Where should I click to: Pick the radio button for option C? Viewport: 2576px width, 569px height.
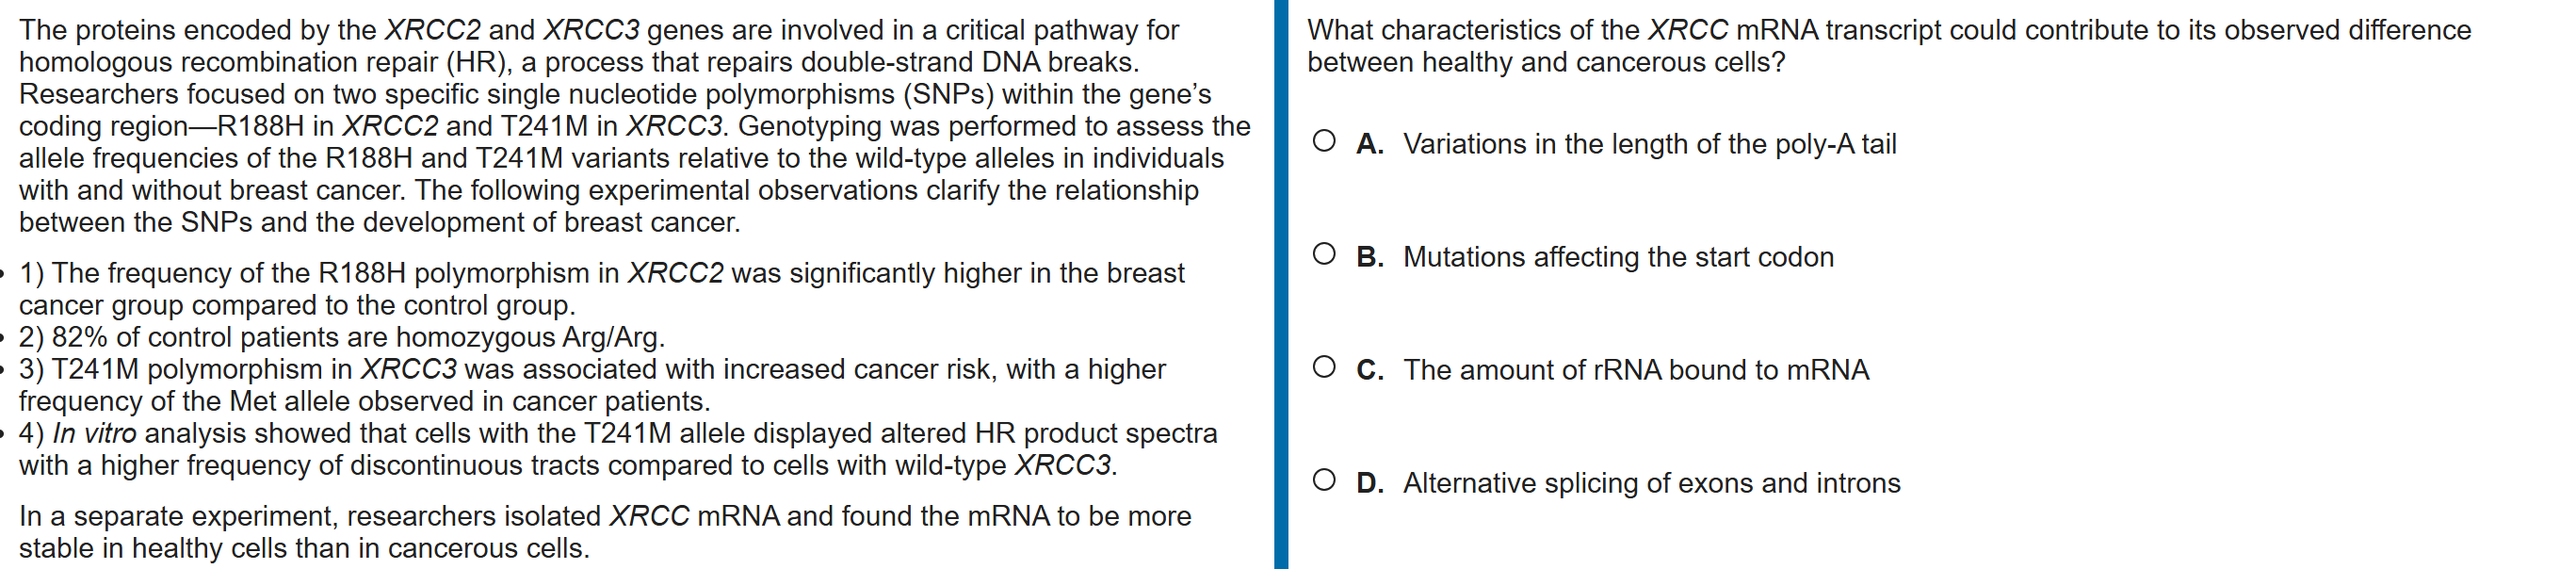(1324, 367)
